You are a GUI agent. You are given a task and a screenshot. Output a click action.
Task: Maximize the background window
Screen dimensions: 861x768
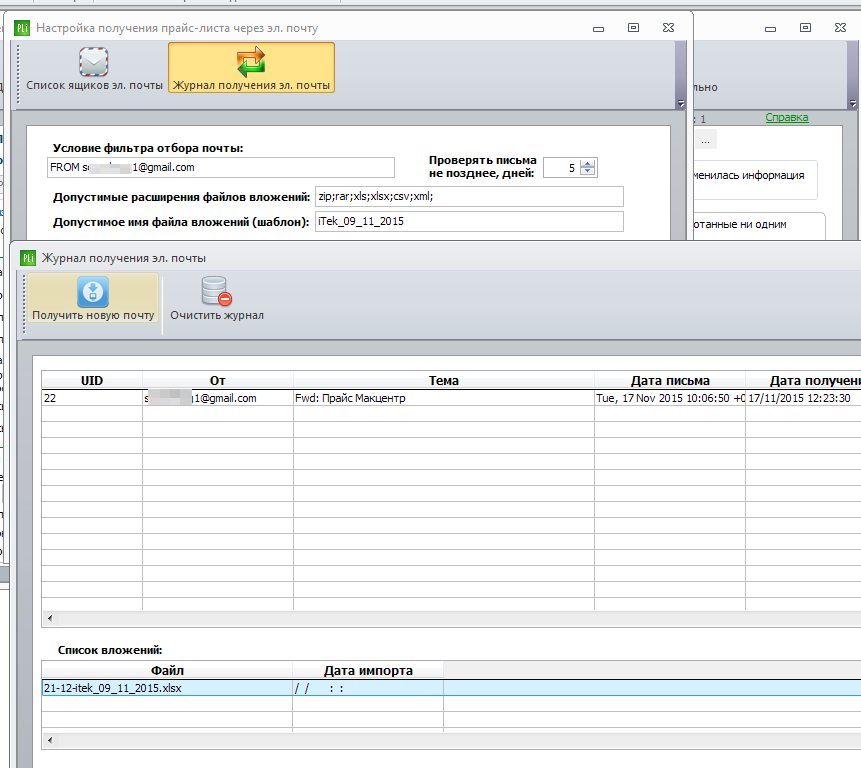point(805,27)
